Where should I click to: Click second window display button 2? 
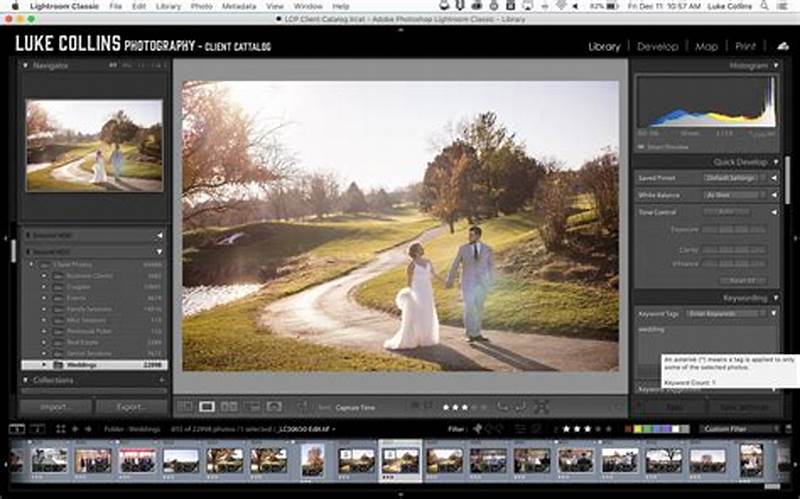click(38, 429)
